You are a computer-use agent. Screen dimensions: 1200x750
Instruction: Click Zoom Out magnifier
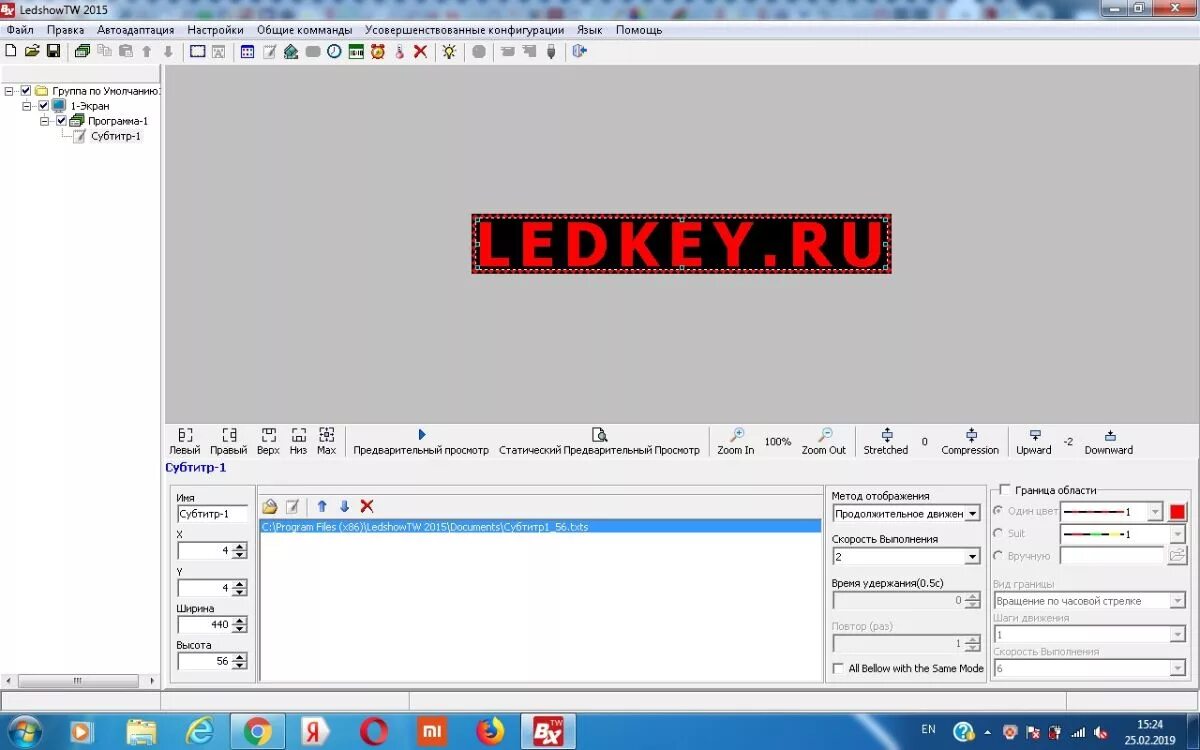(824, 441)
